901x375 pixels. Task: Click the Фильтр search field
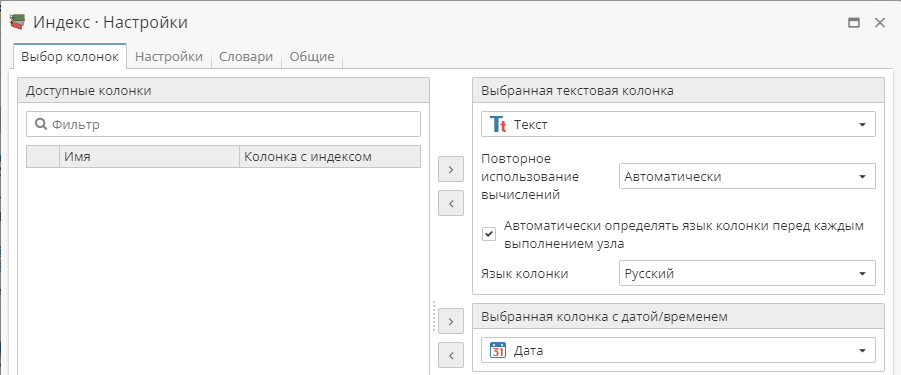[224, 124]
